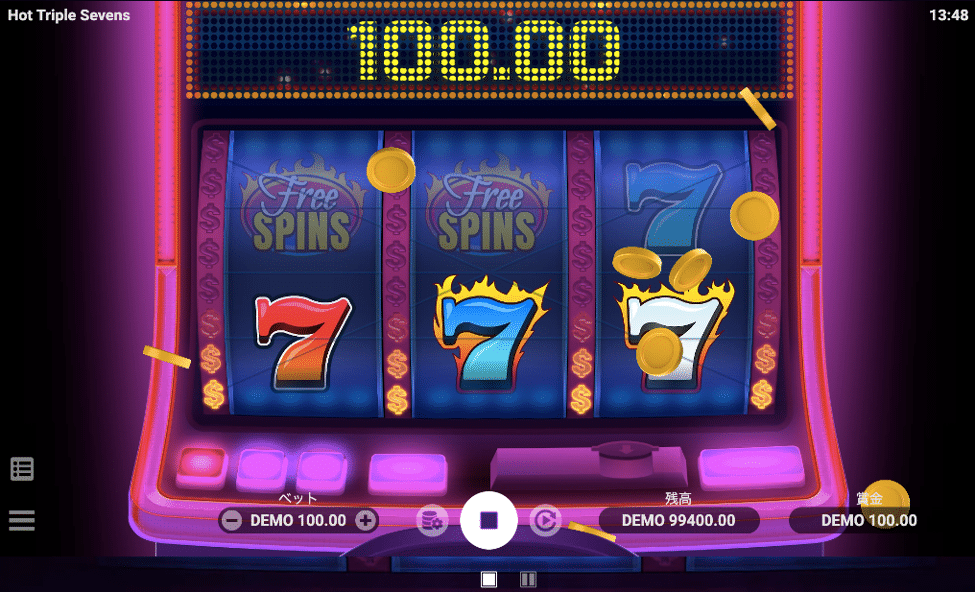Click the 100.00 win display board

point(489,50)
